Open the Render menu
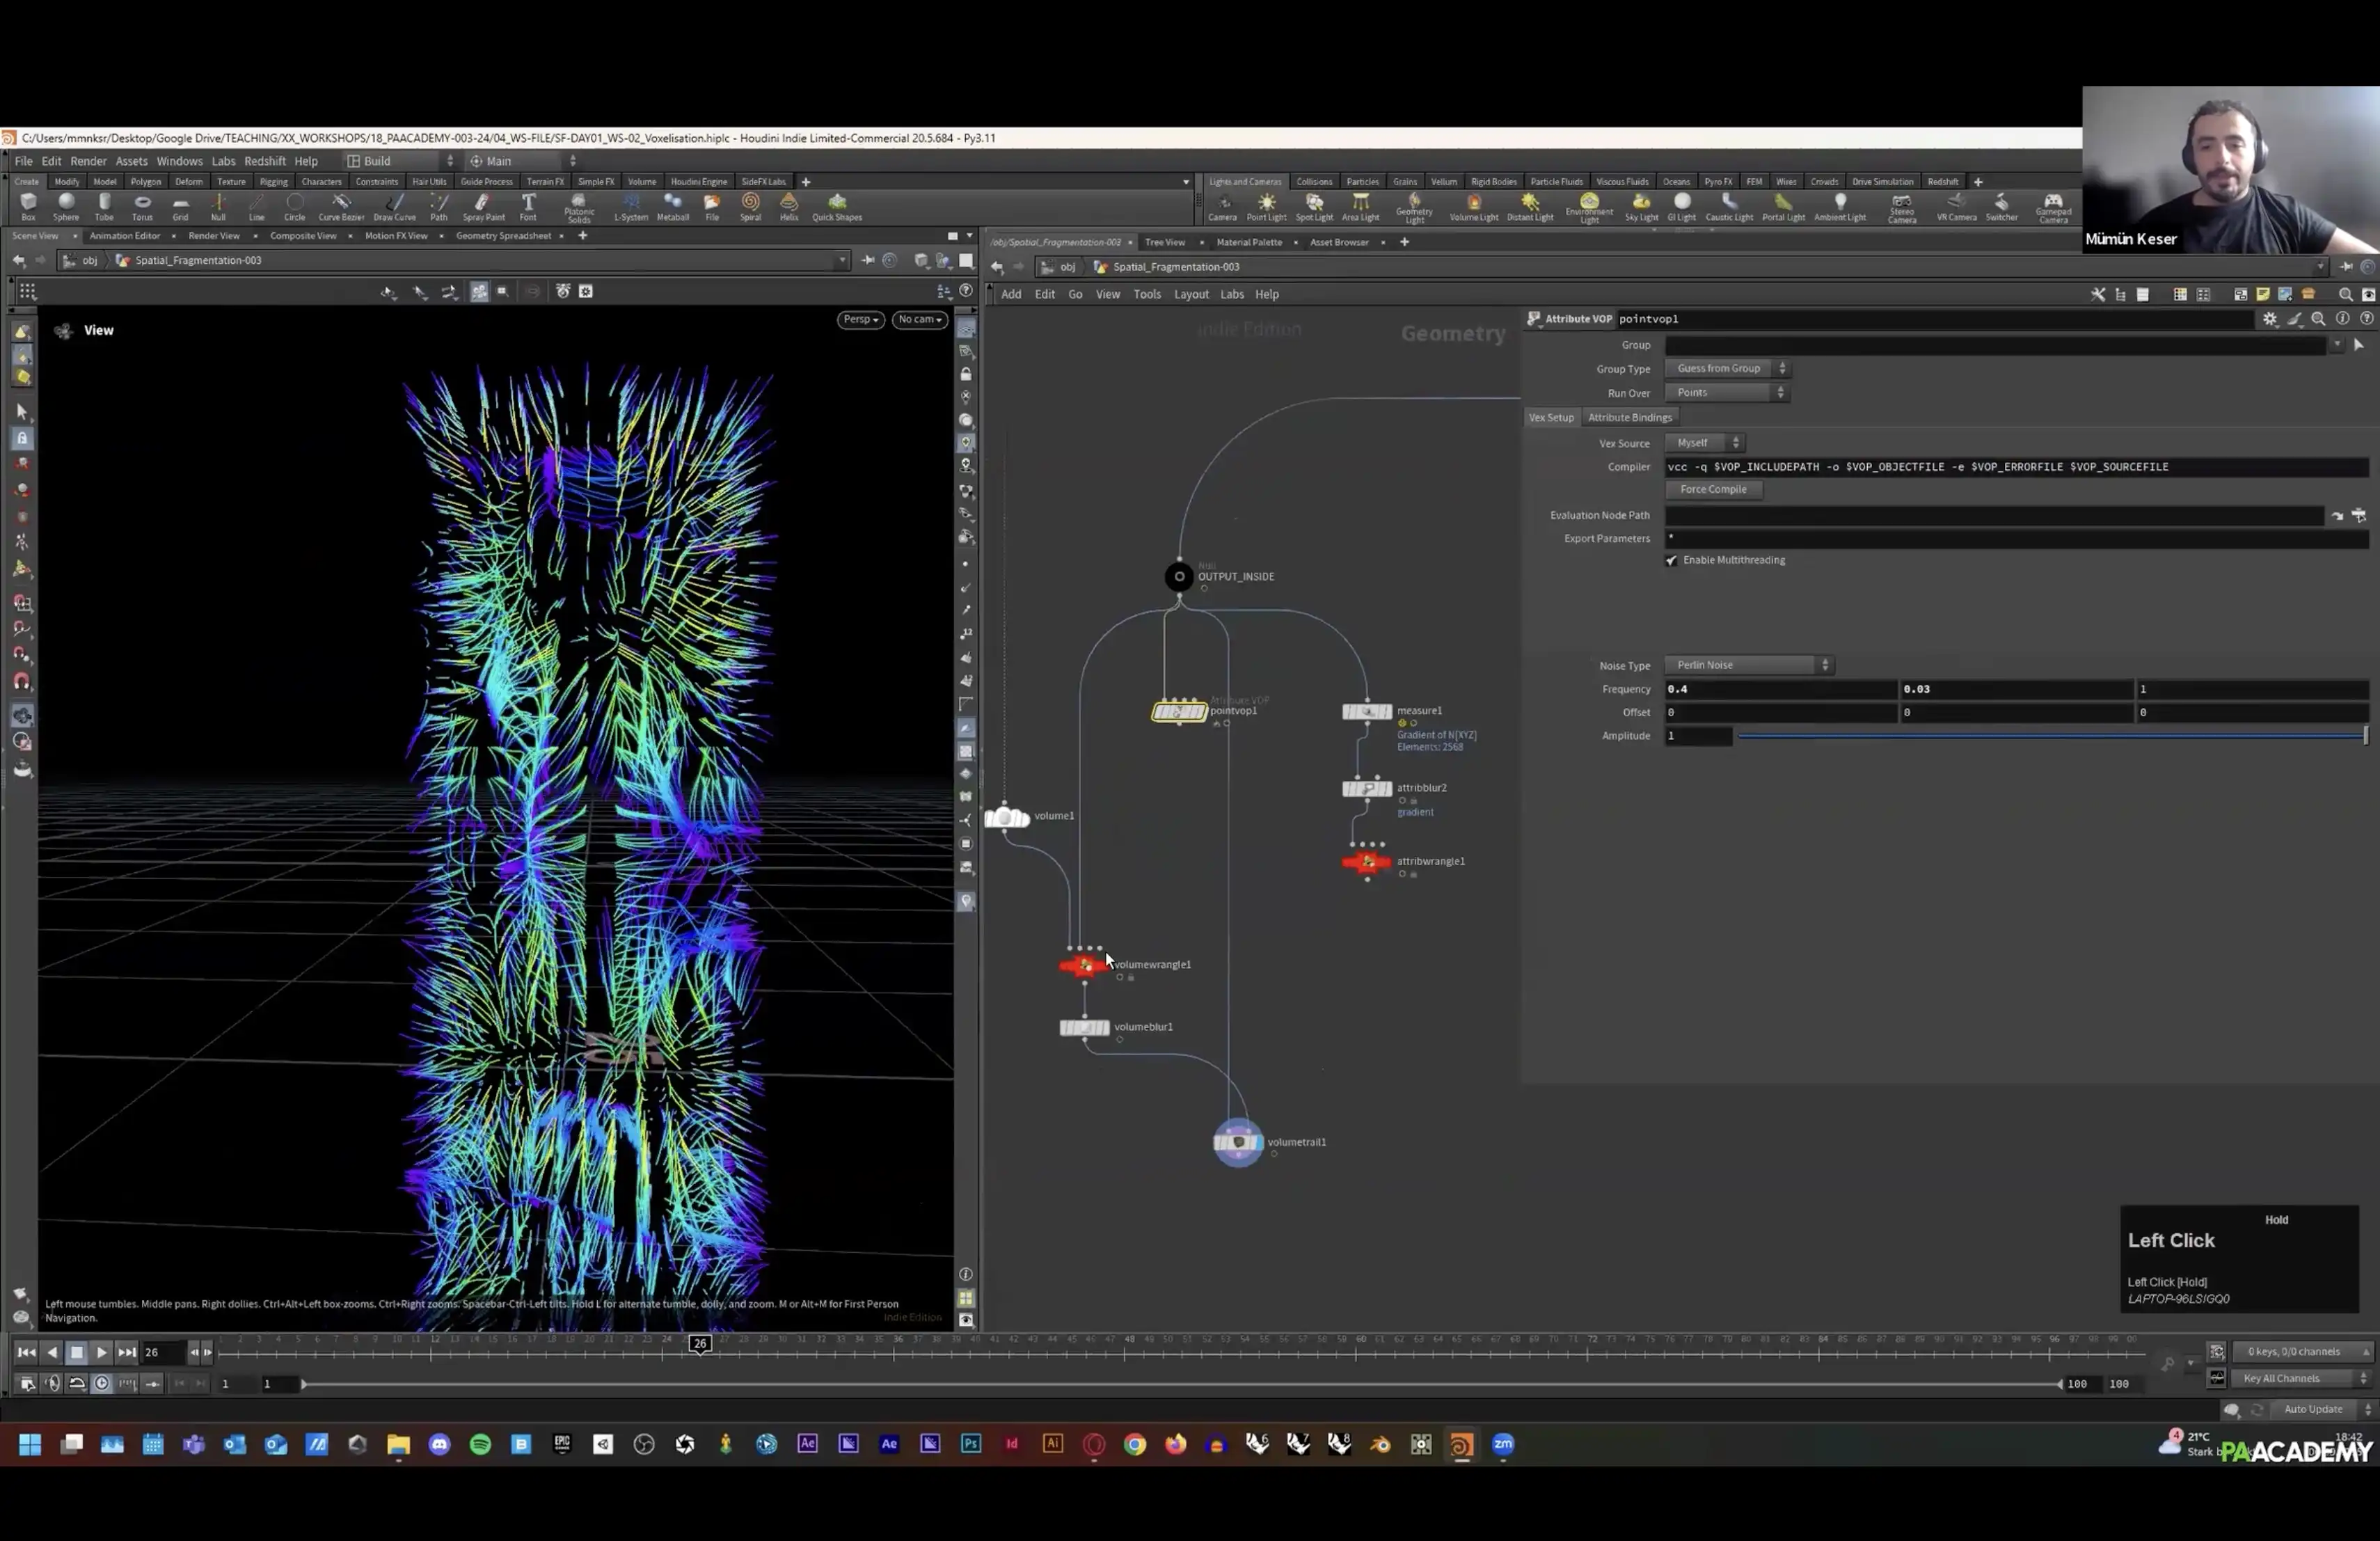The width and height of the screenshot is (2380, 1541). (88, 161)
